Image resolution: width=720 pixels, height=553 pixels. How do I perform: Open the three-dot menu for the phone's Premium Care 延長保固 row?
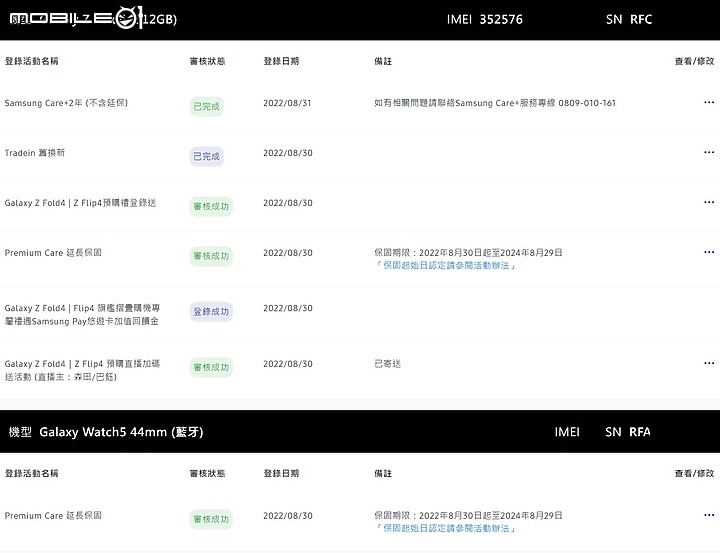[x=709, y=252]
